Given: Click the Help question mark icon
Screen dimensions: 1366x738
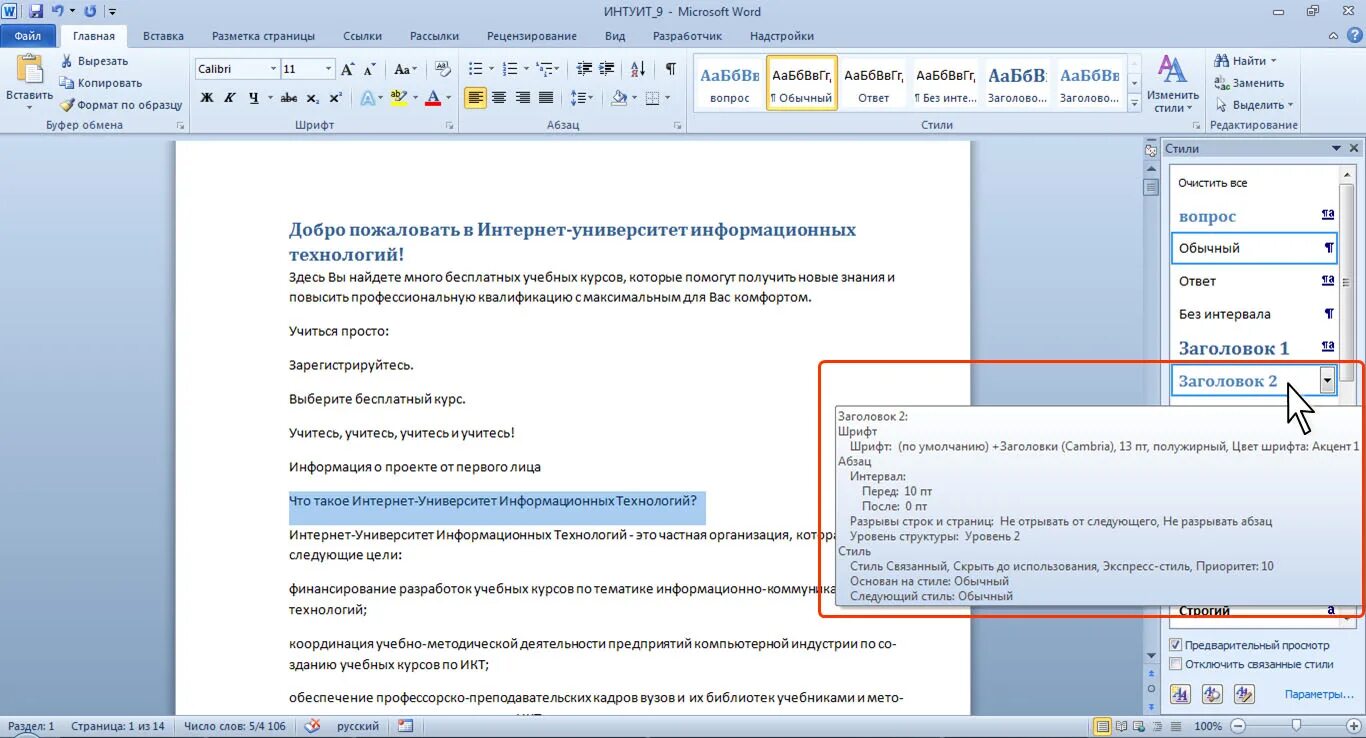Looking at the screenshot, I should [1353, 35].
